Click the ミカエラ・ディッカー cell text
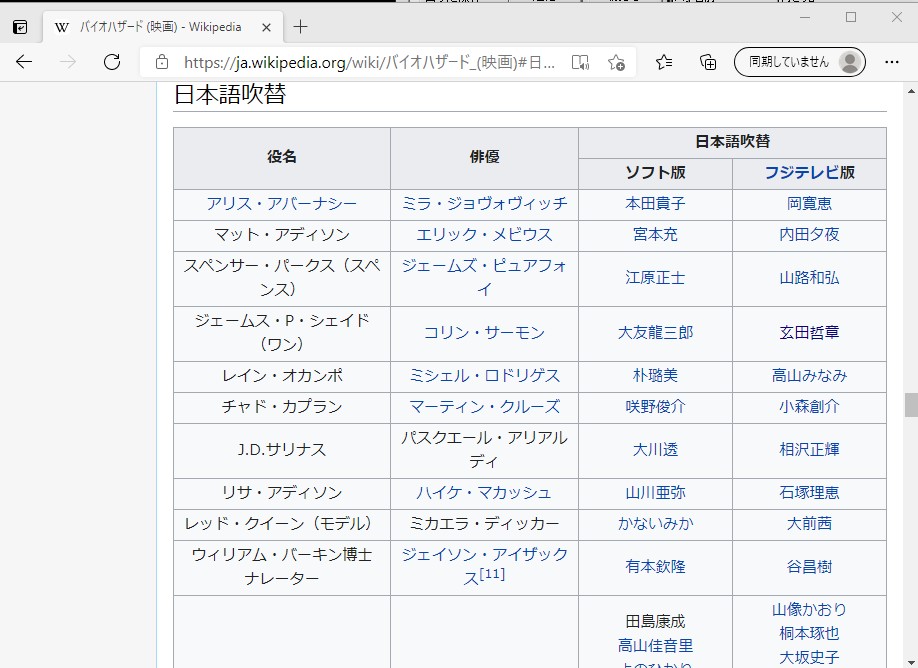 (x=484, y=524)
